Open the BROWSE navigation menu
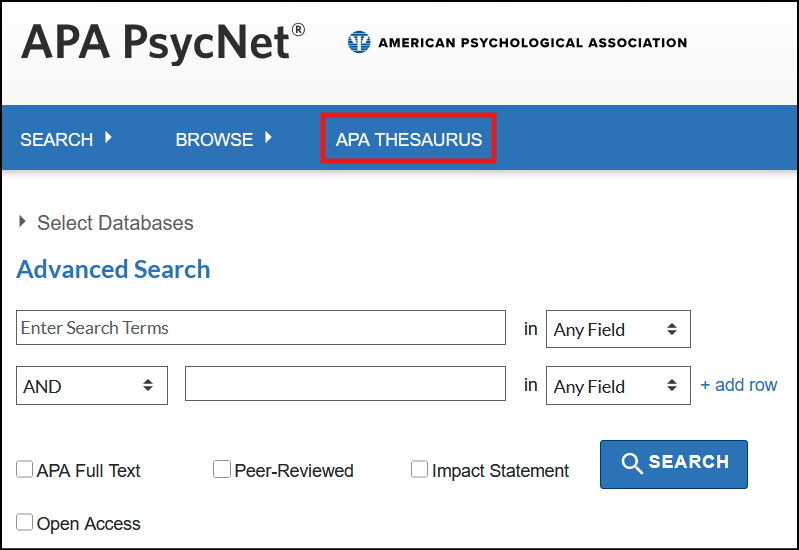This screenshot has height=550, width=799. point(214,139)
